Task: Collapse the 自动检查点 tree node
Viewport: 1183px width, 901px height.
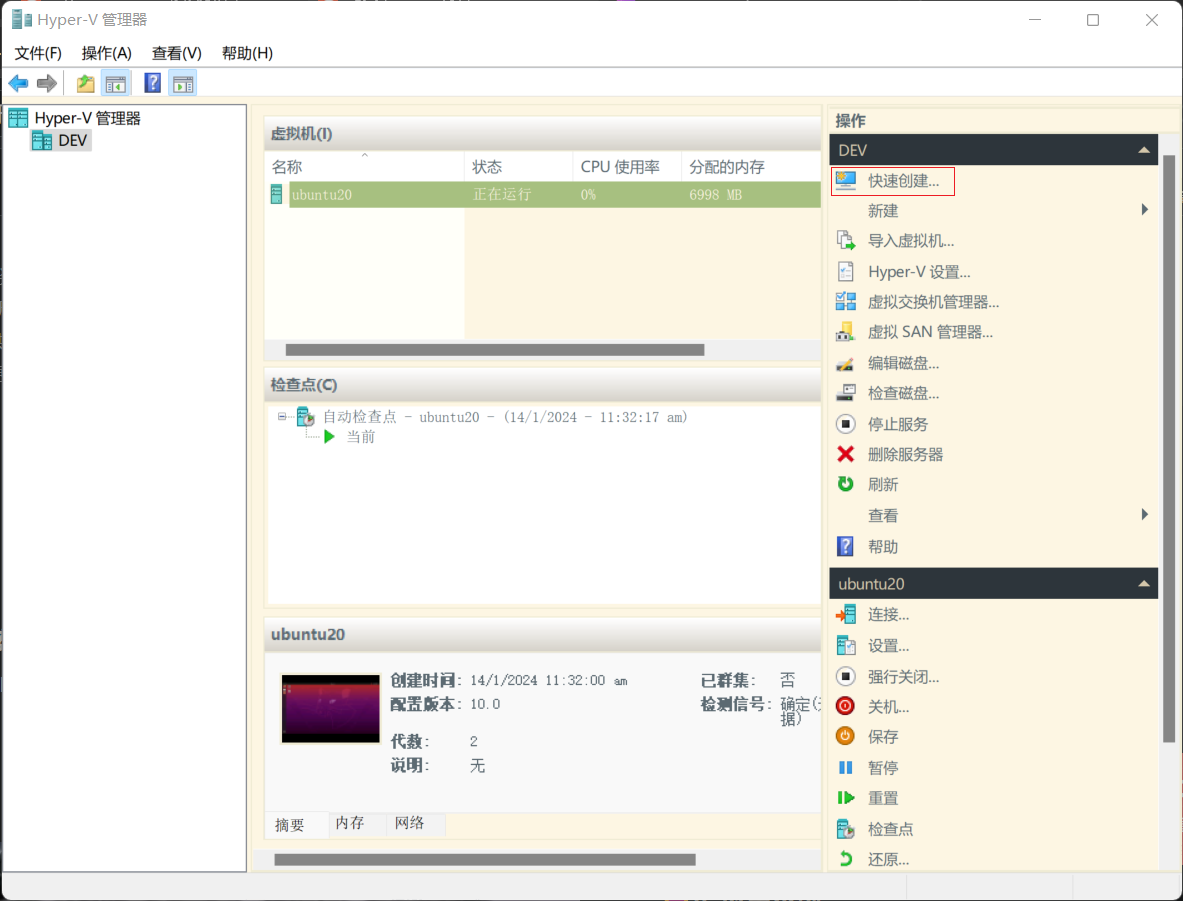Action: (281, 417)
